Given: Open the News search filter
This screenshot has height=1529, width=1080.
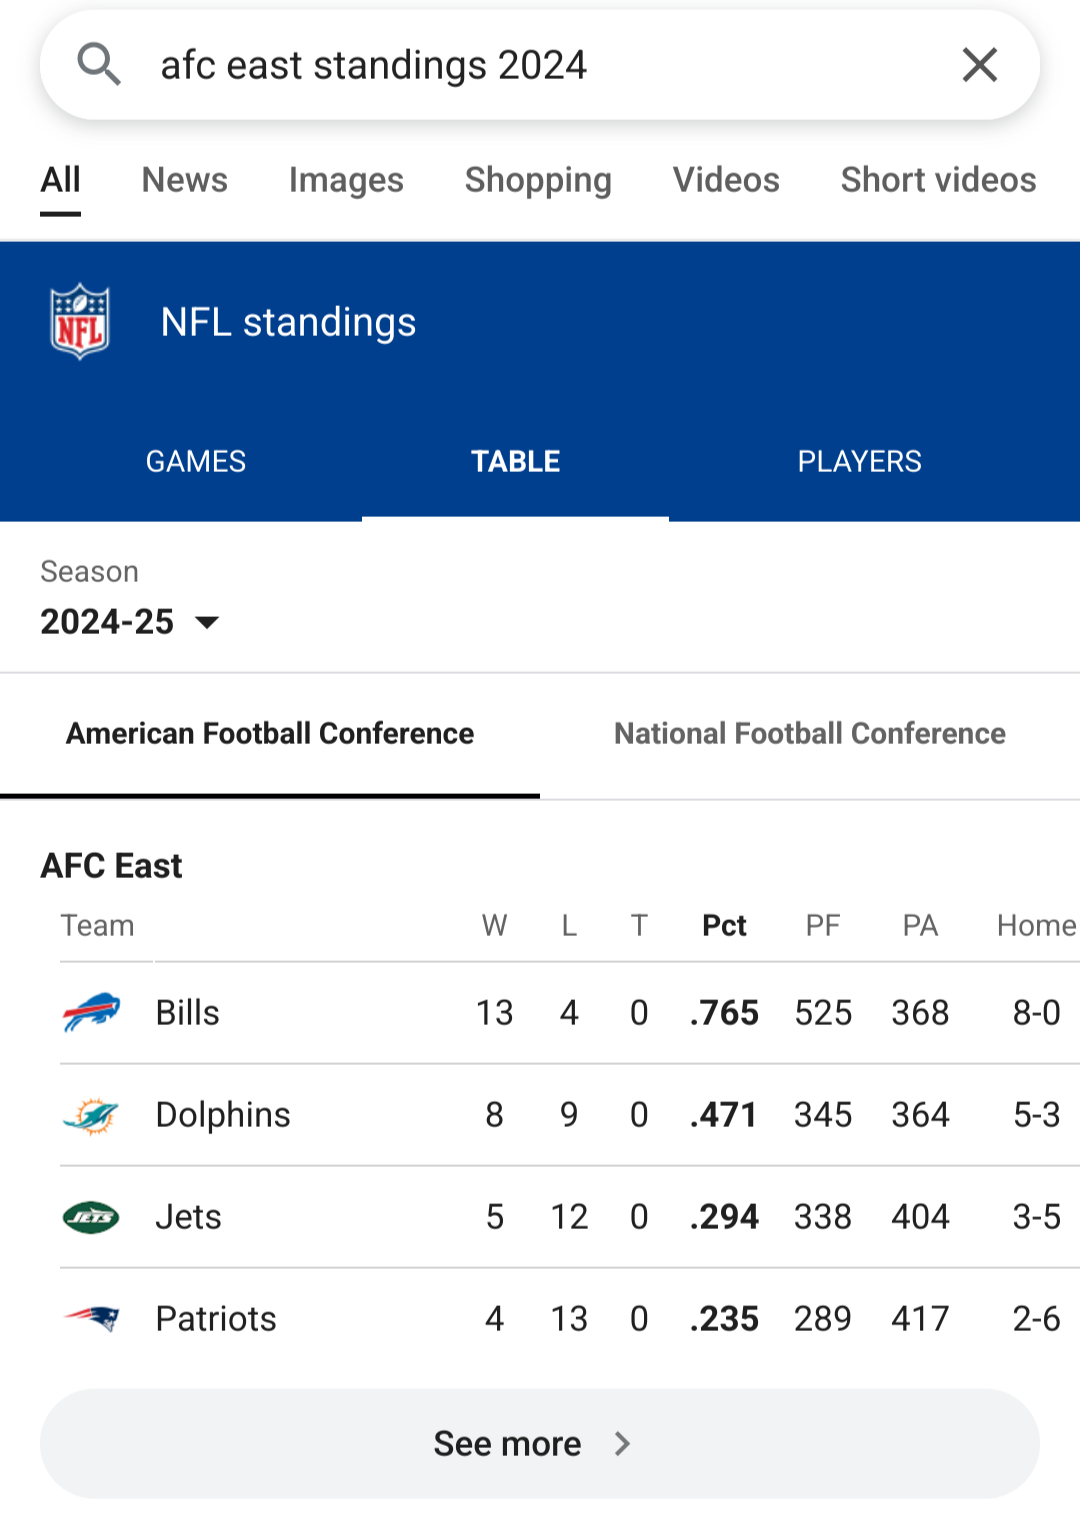Looking at the screenshot, I should (185, 180).
